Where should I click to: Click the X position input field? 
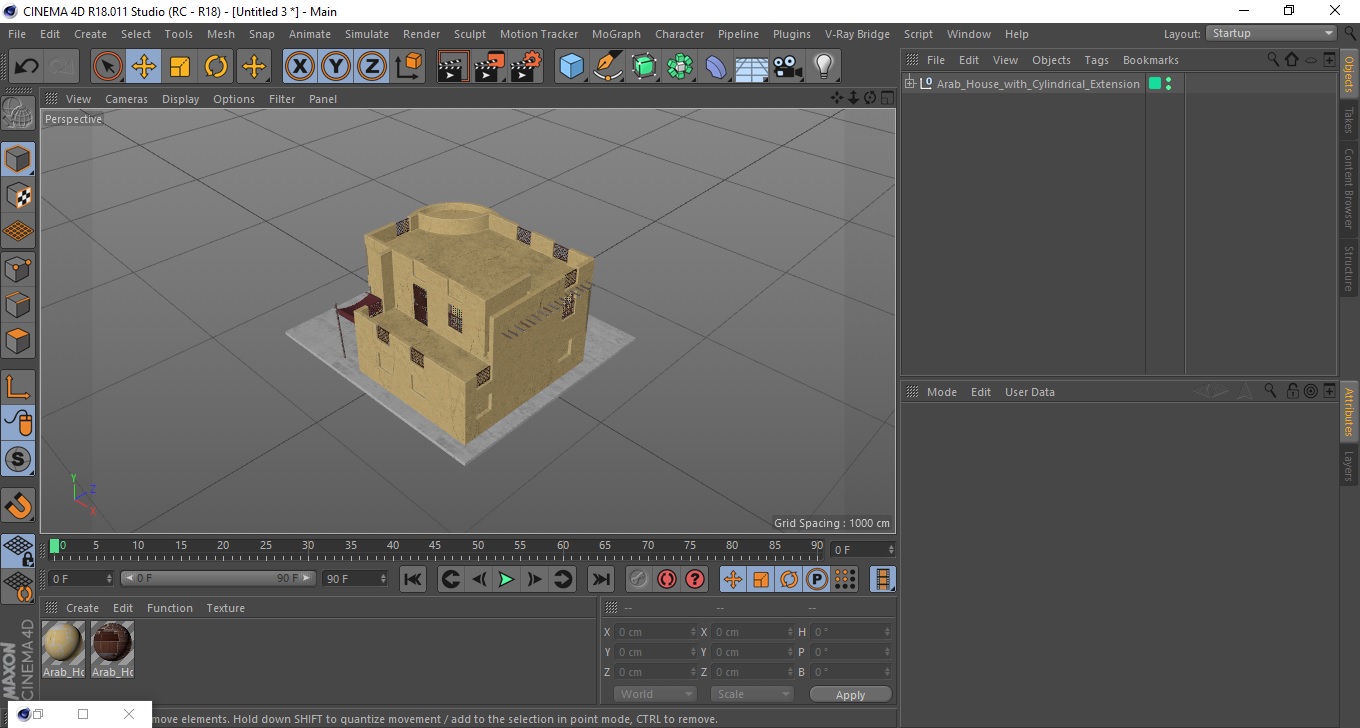[x=655, y=632]
